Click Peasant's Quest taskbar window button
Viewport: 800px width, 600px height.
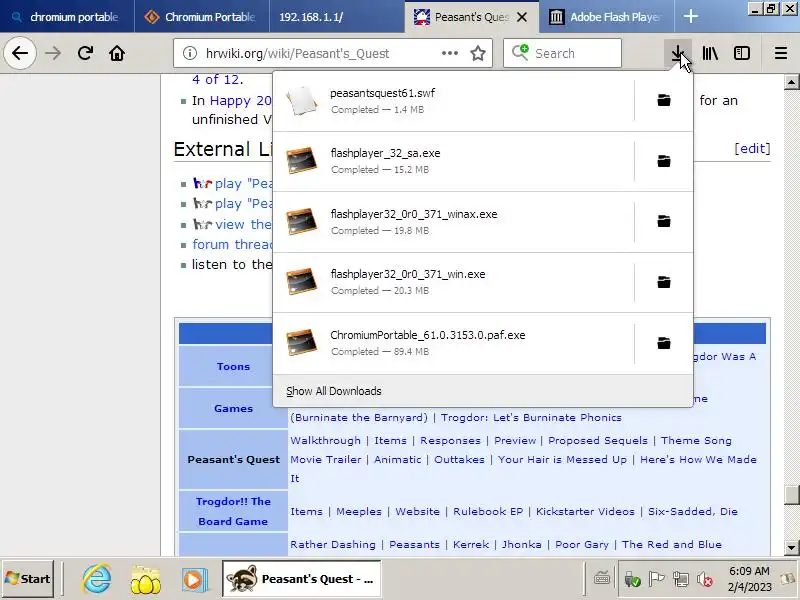click(x=302, y=579)
